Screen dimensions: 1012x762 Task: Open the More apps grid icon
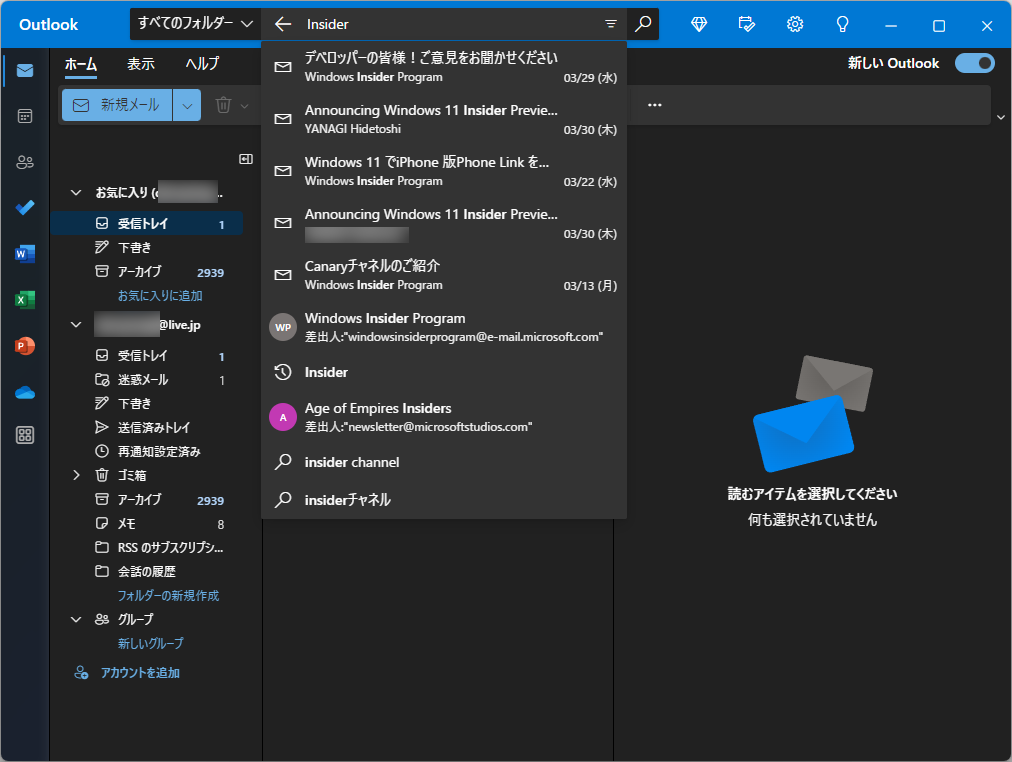point(25,436)
